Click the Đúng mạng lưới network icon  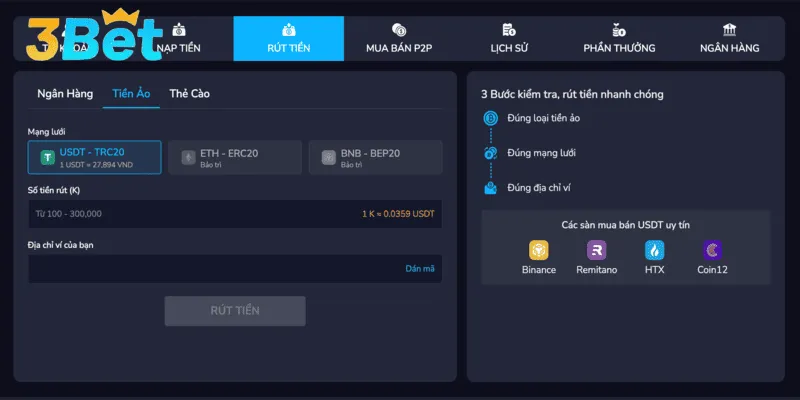pyautogui.click(x=490, y=153)
